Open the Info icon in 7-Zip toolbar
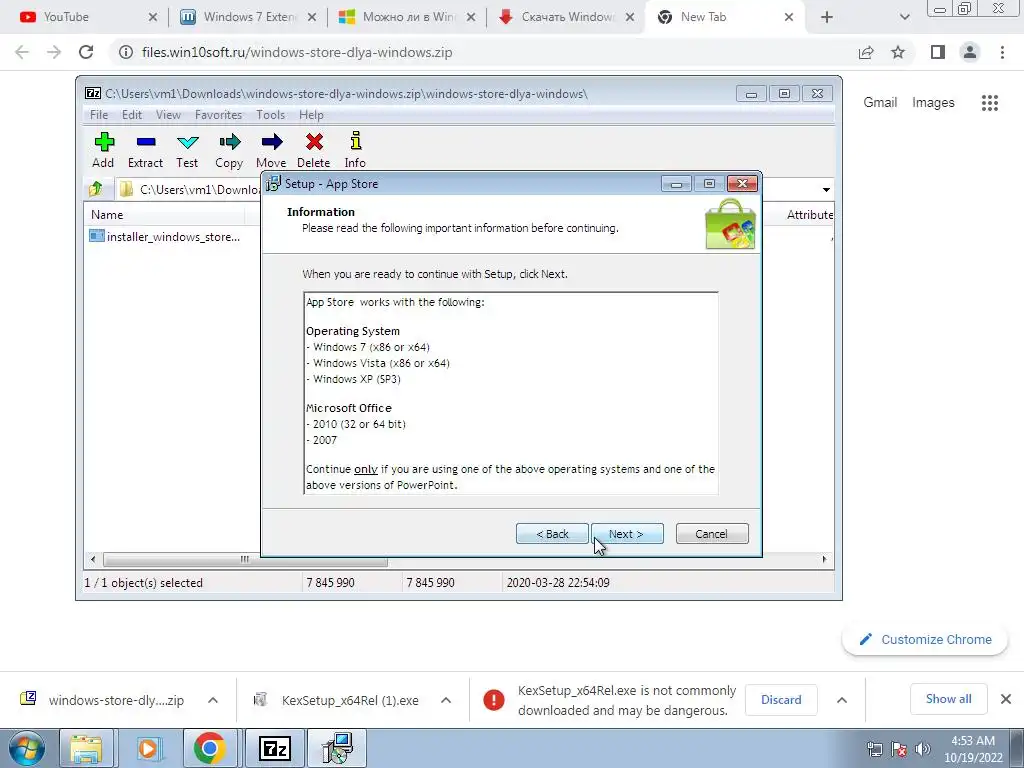 [355, 142]
